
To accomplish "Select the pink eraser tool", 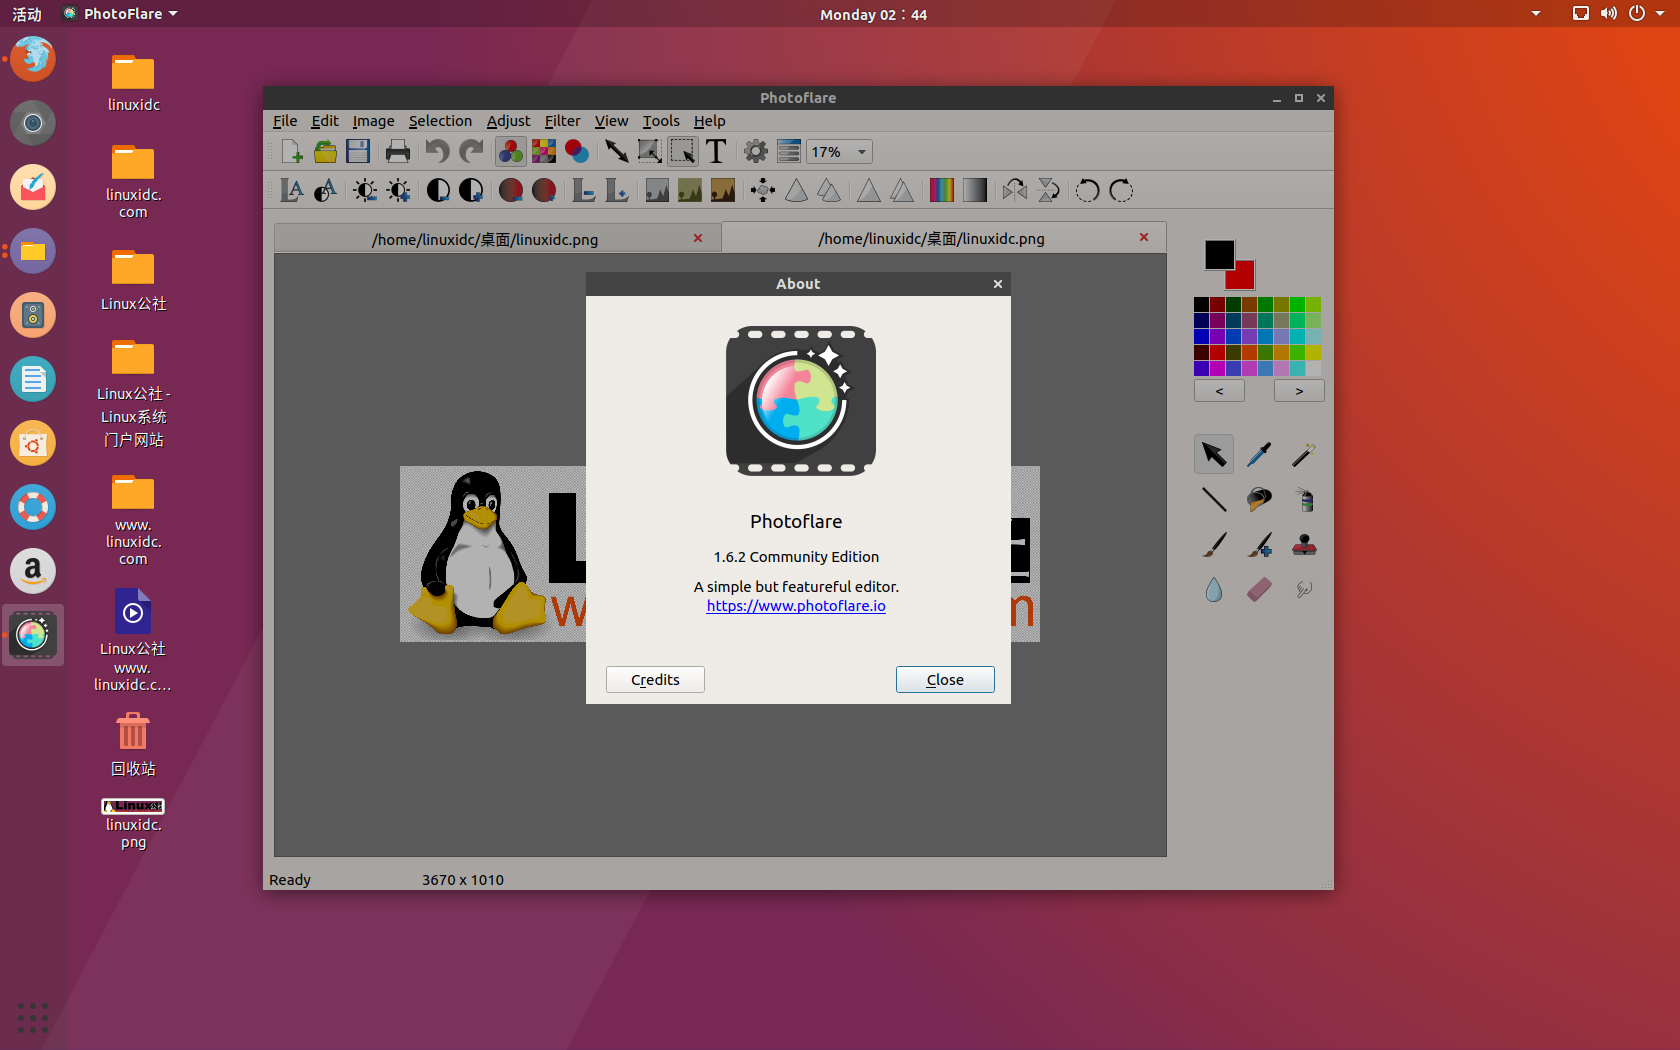I will 1259,589.
